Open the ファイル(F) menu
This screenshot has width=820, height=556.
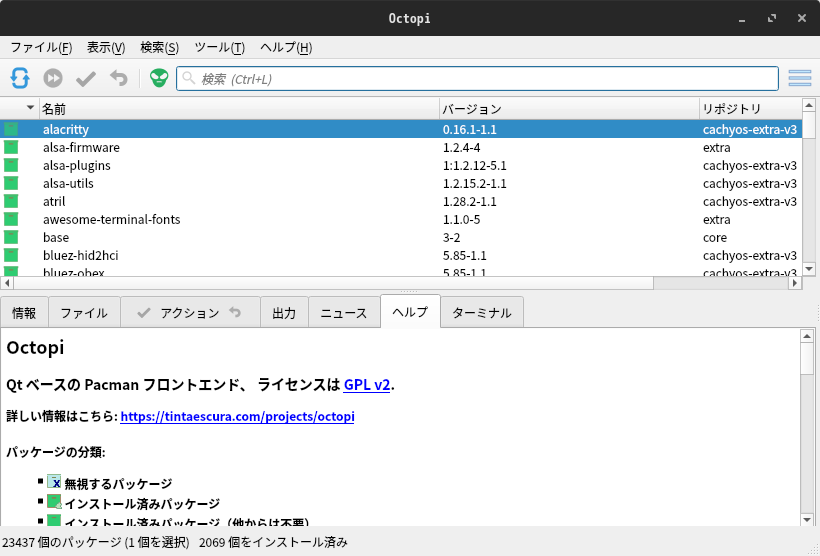[x=41, y=48]
